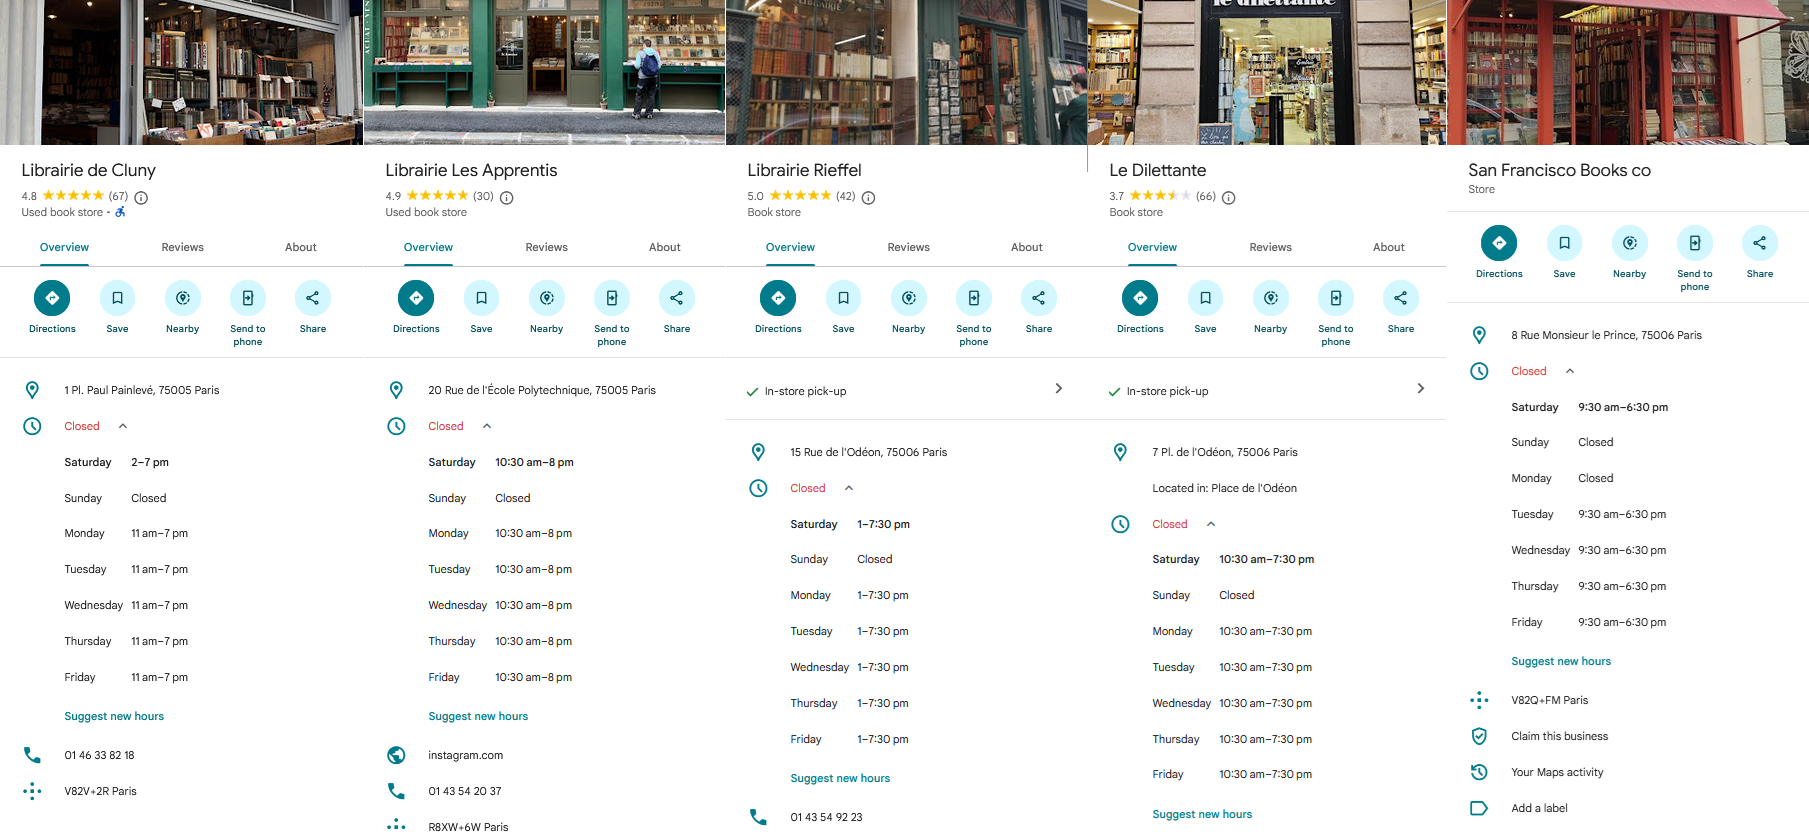The width and height of the screenshot is (1809, 840).
Task: Send Le Dilettante to phone
Action: coord(1336,298)
